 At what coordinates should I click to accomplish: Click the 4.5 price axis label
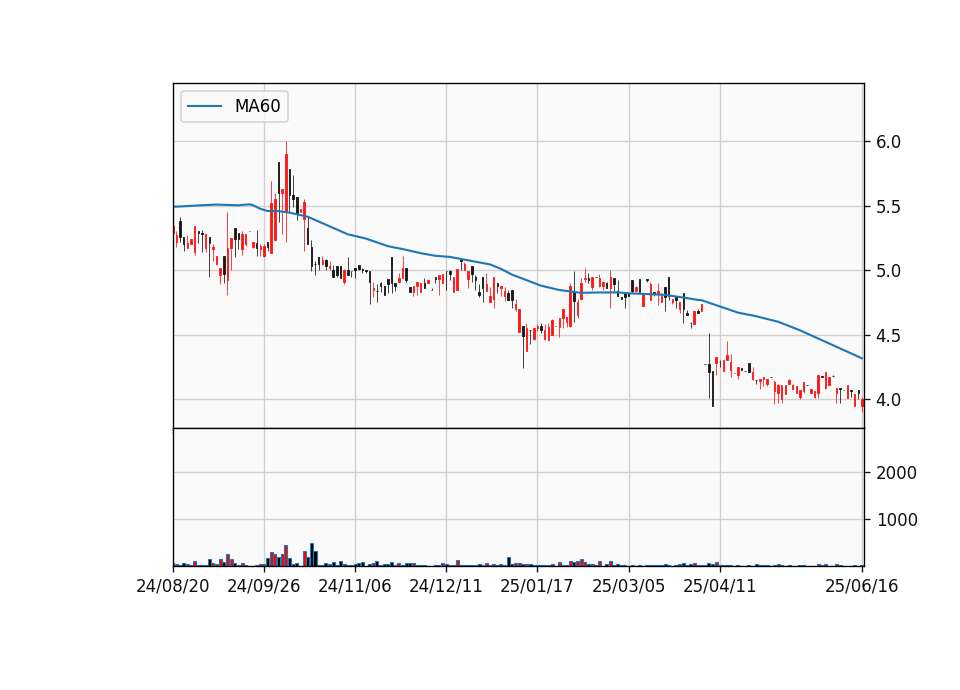click(888, 336)
